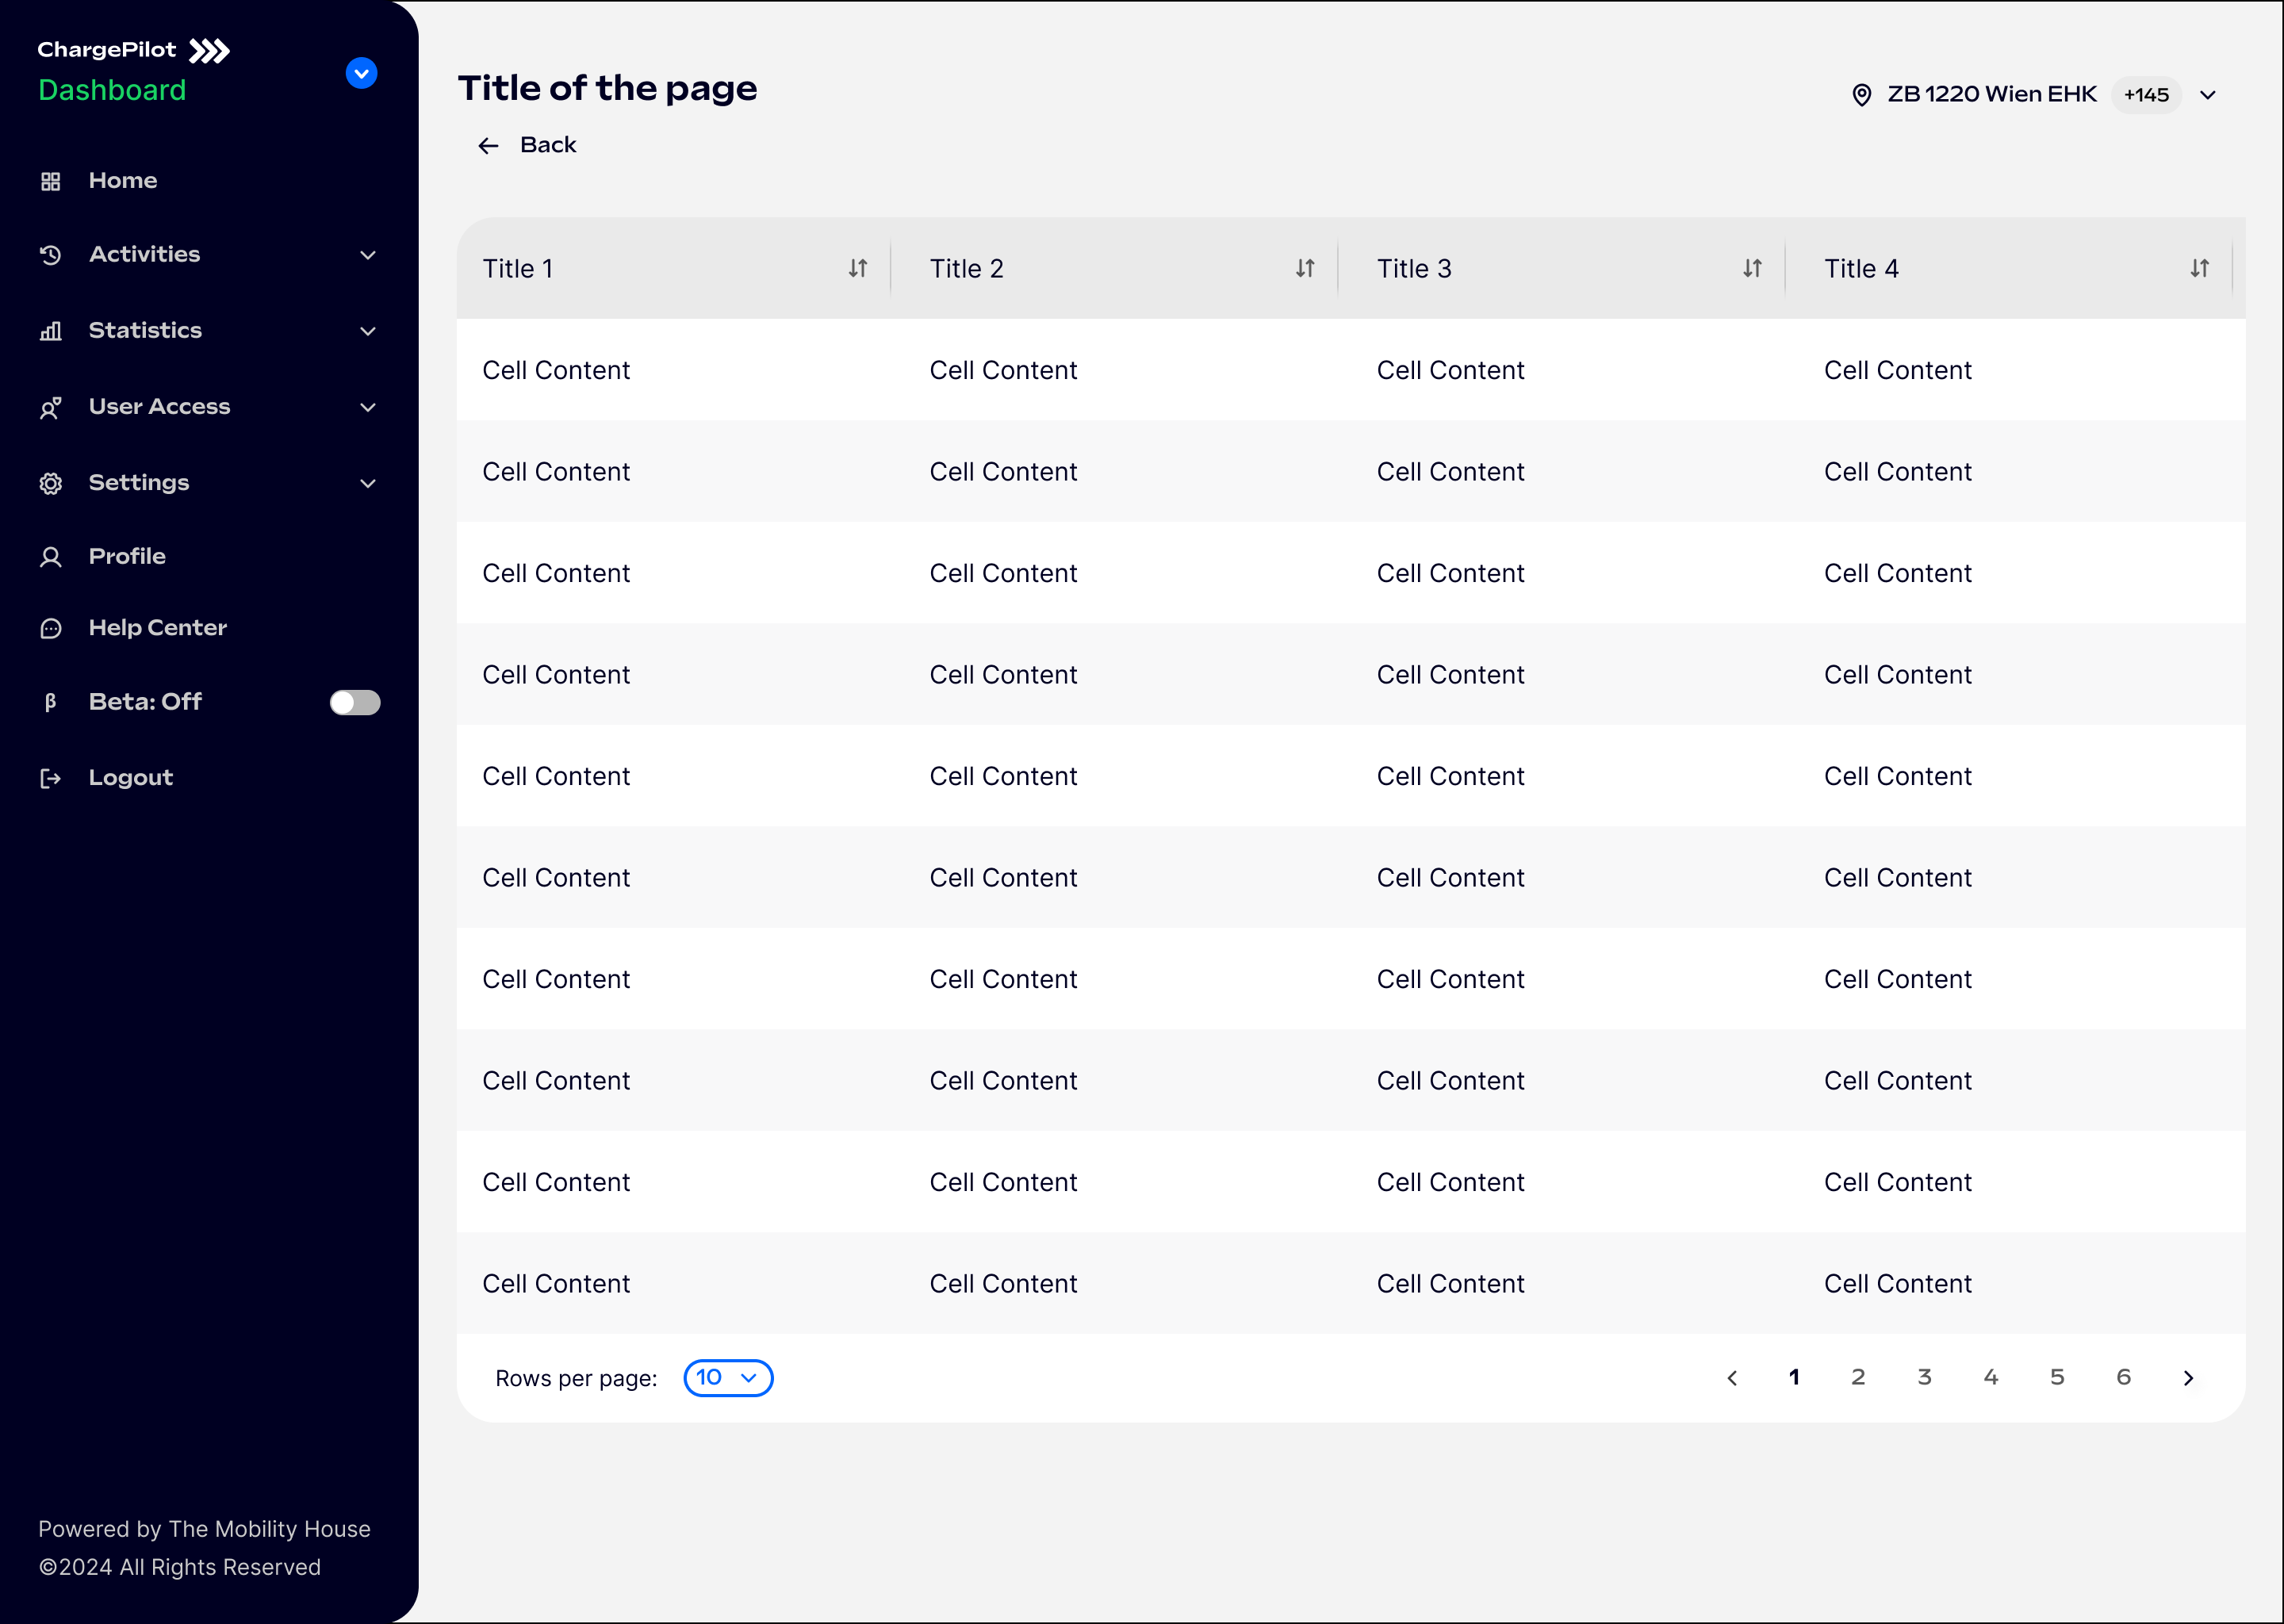Expand the Settings submenu chevron
This screenshot has width=2284, height=1624.
(368, 483)
